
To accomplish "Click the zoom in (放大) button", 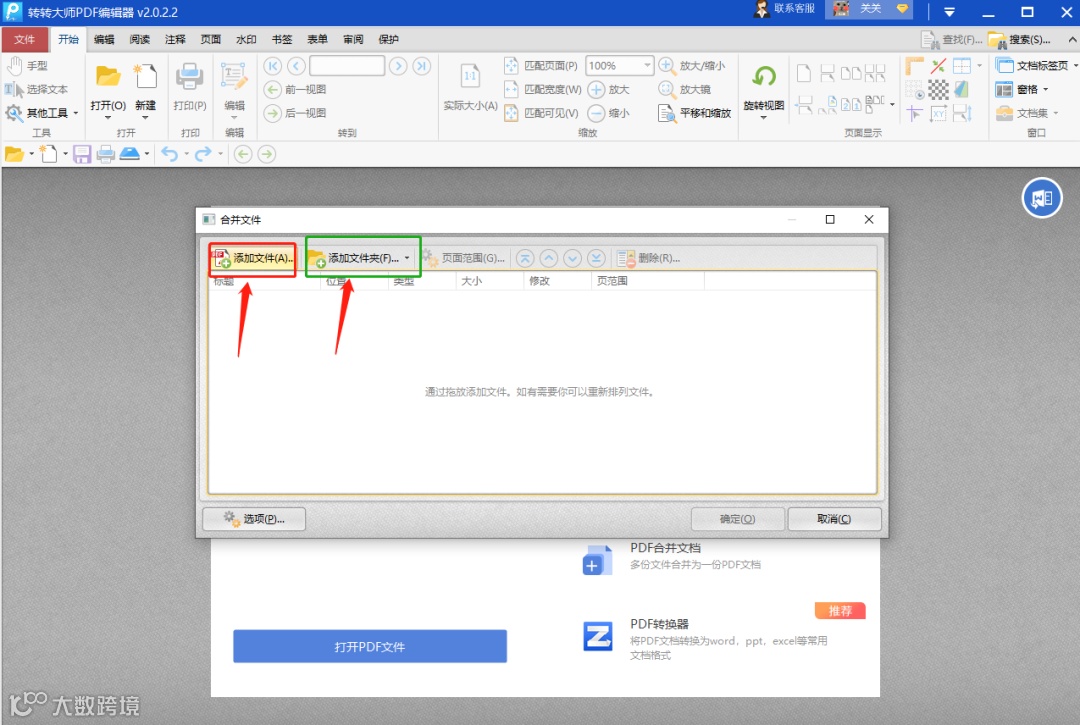I will [x=609, y=90].
